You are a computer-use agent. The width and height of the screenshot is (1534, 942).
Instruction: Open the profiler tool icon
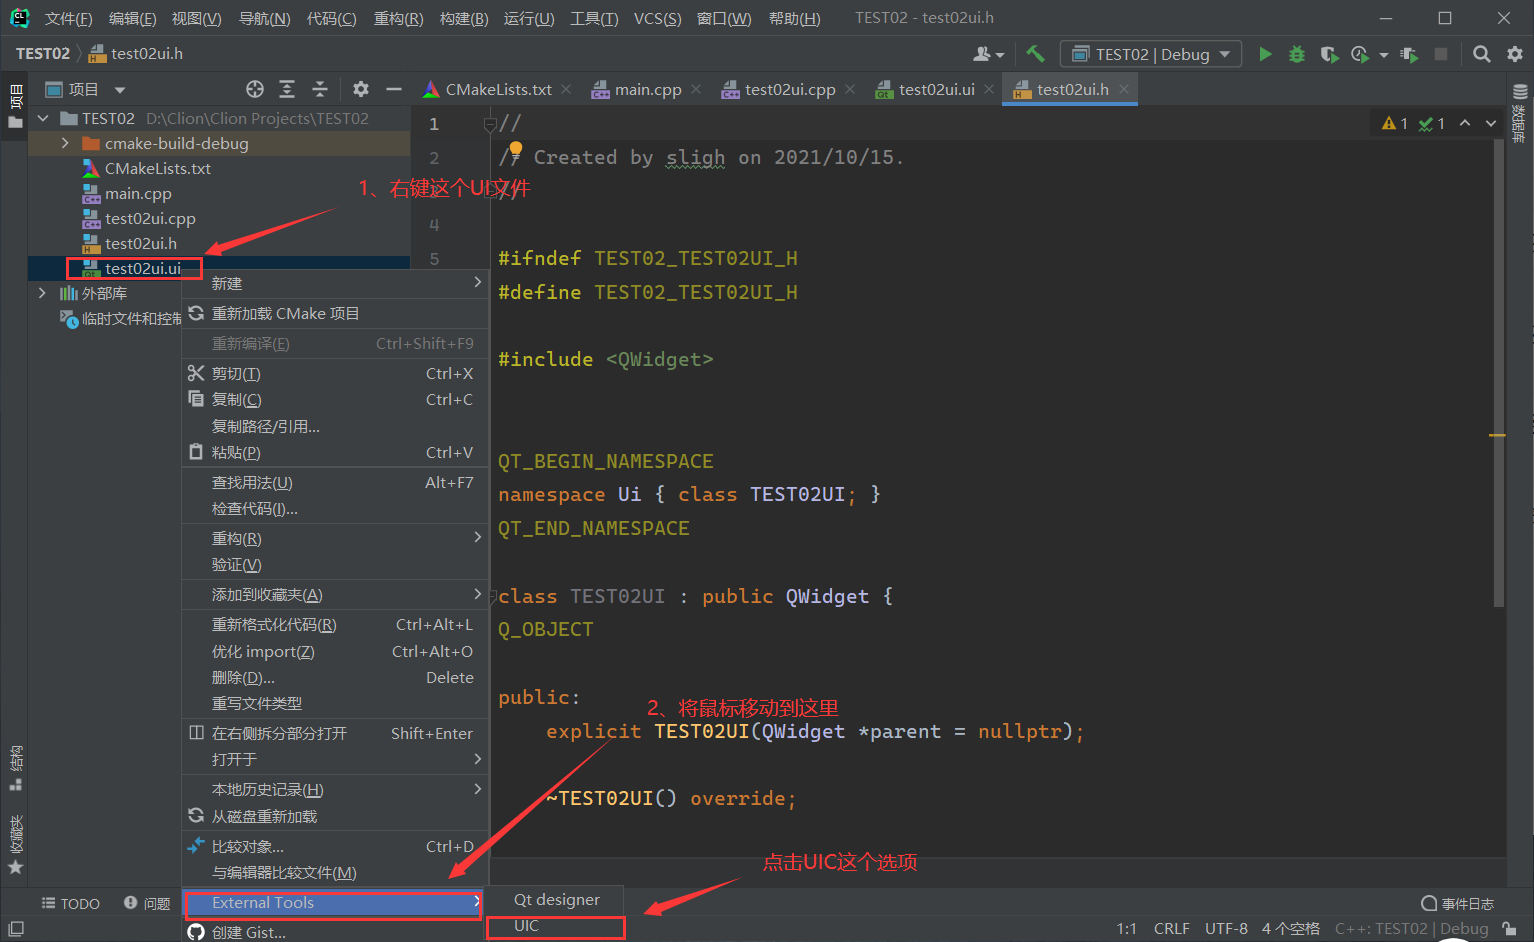pos(1358,53)
